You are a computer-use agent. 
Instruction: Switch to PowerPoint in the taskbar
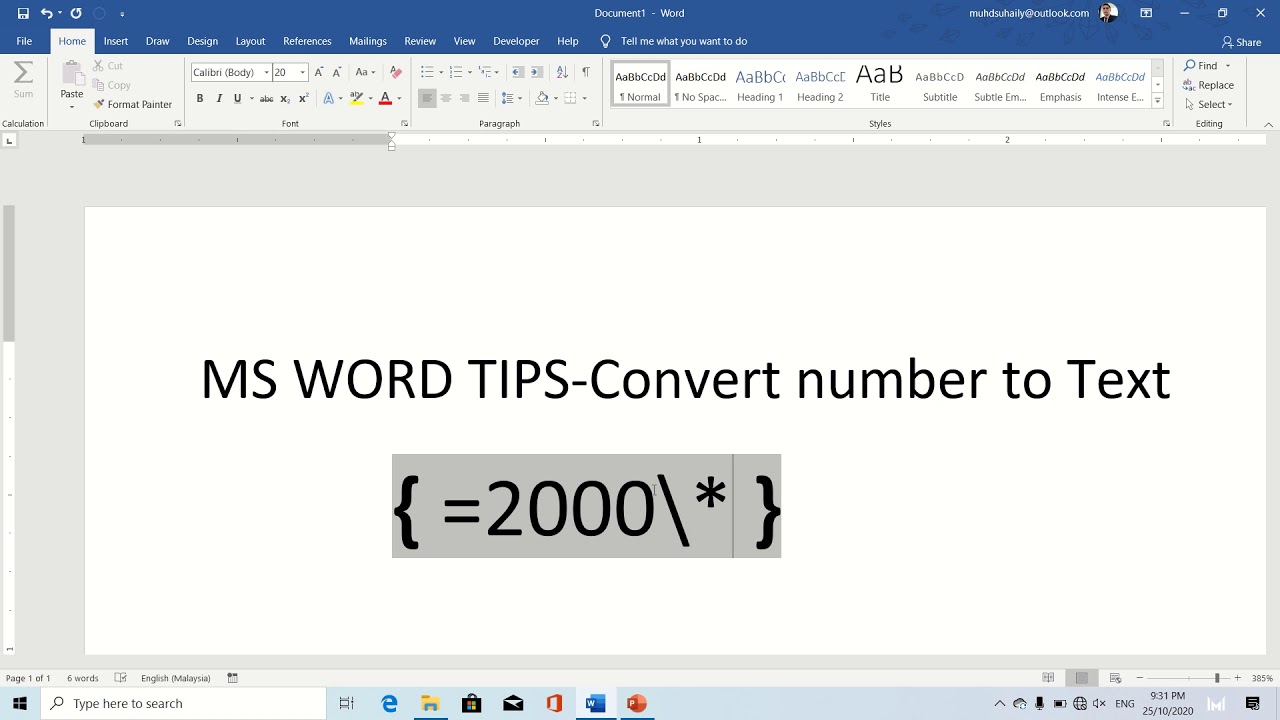click(x=636, y=704)
